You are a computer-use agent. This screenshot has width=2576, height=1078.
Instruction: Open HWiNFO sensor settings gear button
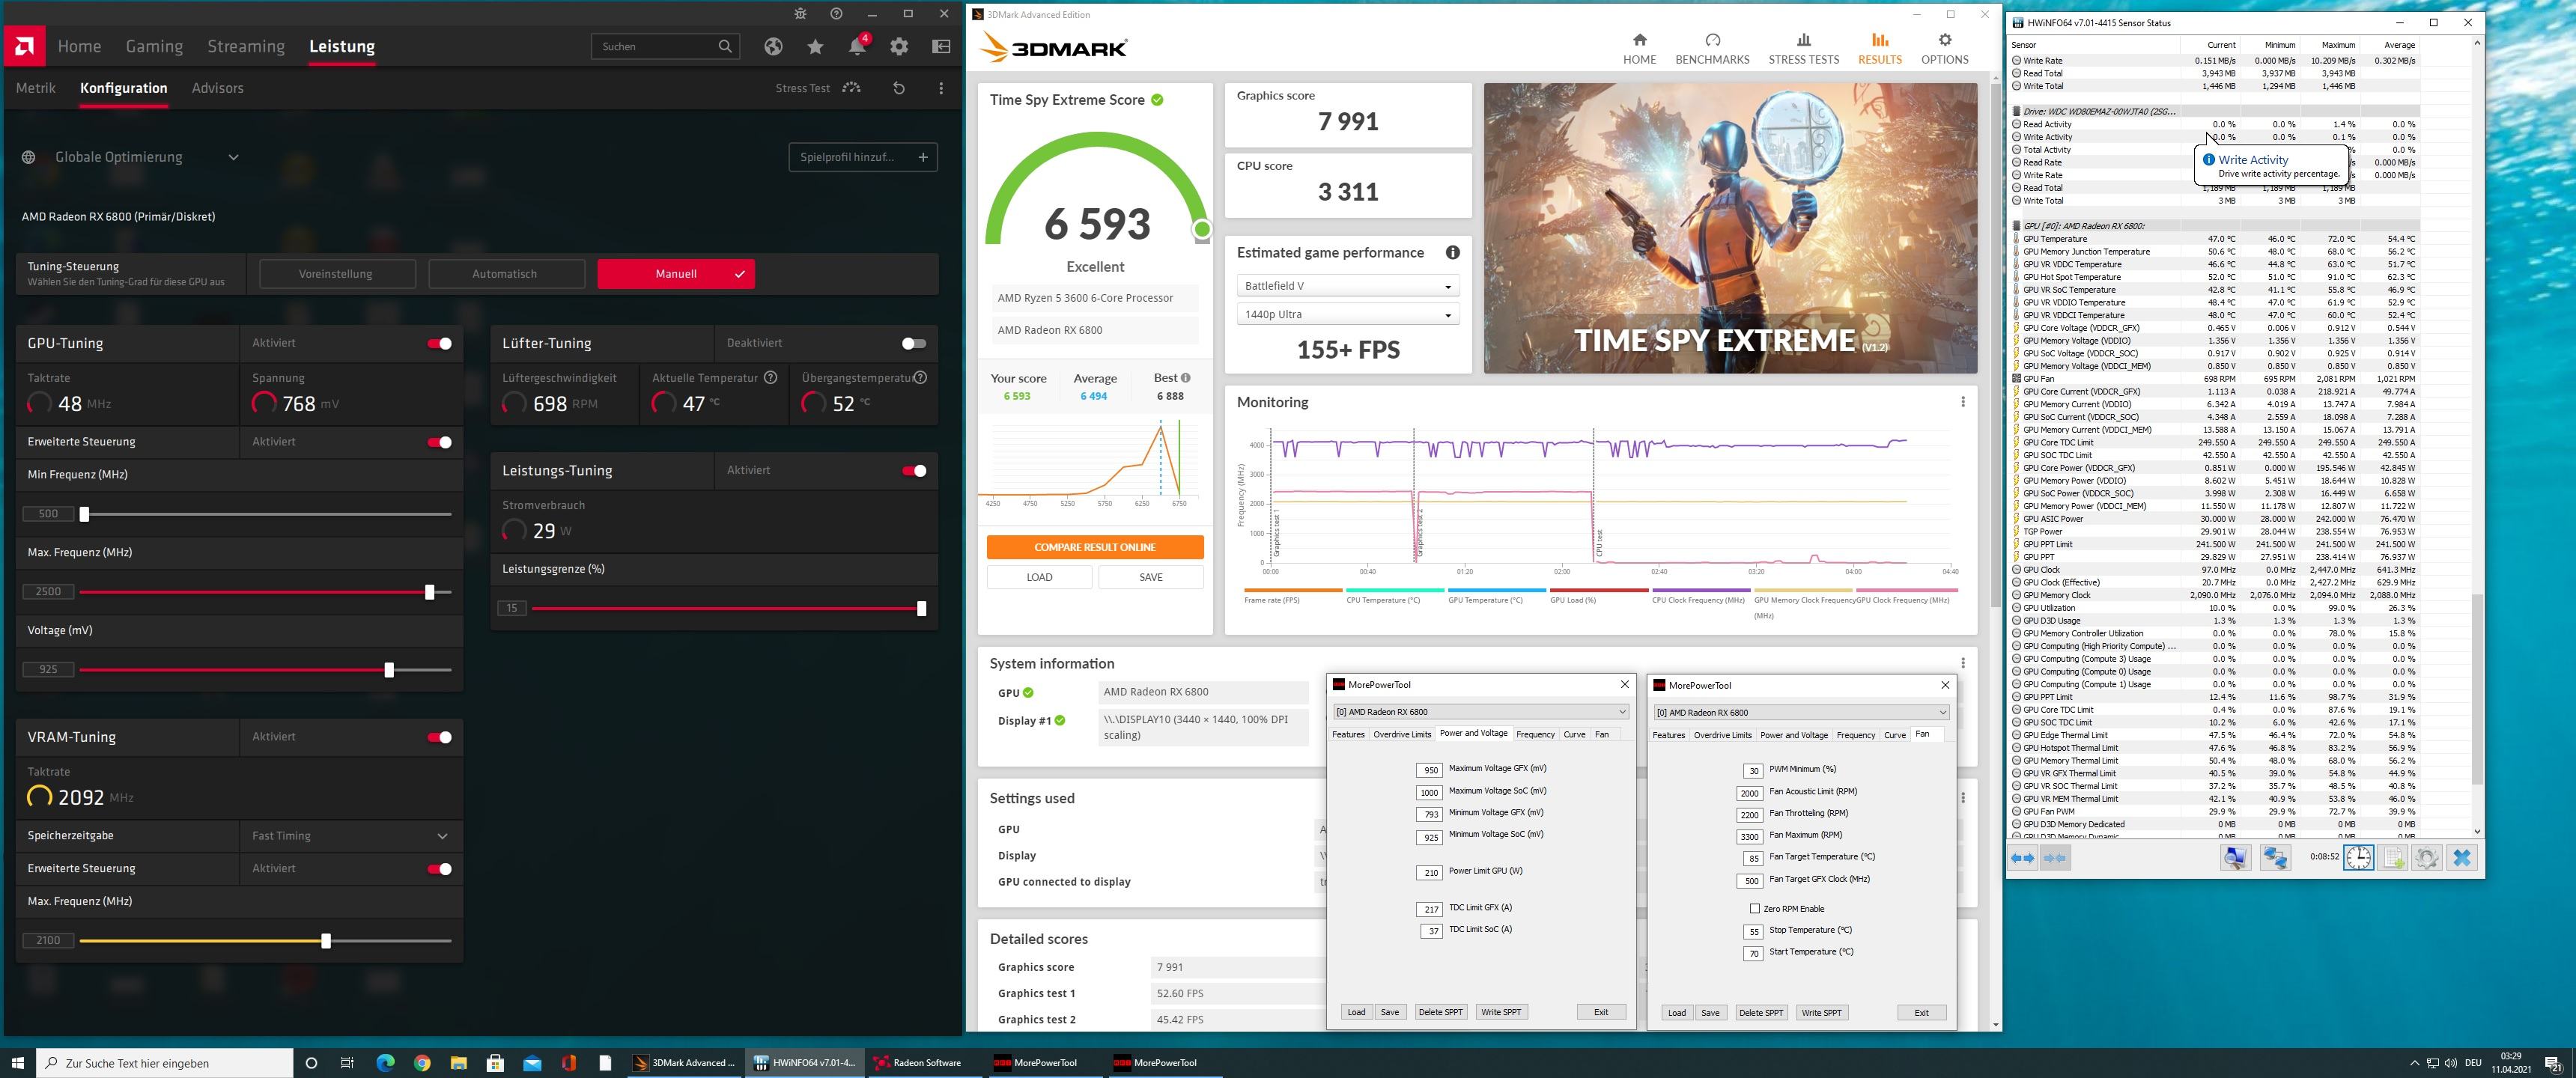tap(2426, 857)
